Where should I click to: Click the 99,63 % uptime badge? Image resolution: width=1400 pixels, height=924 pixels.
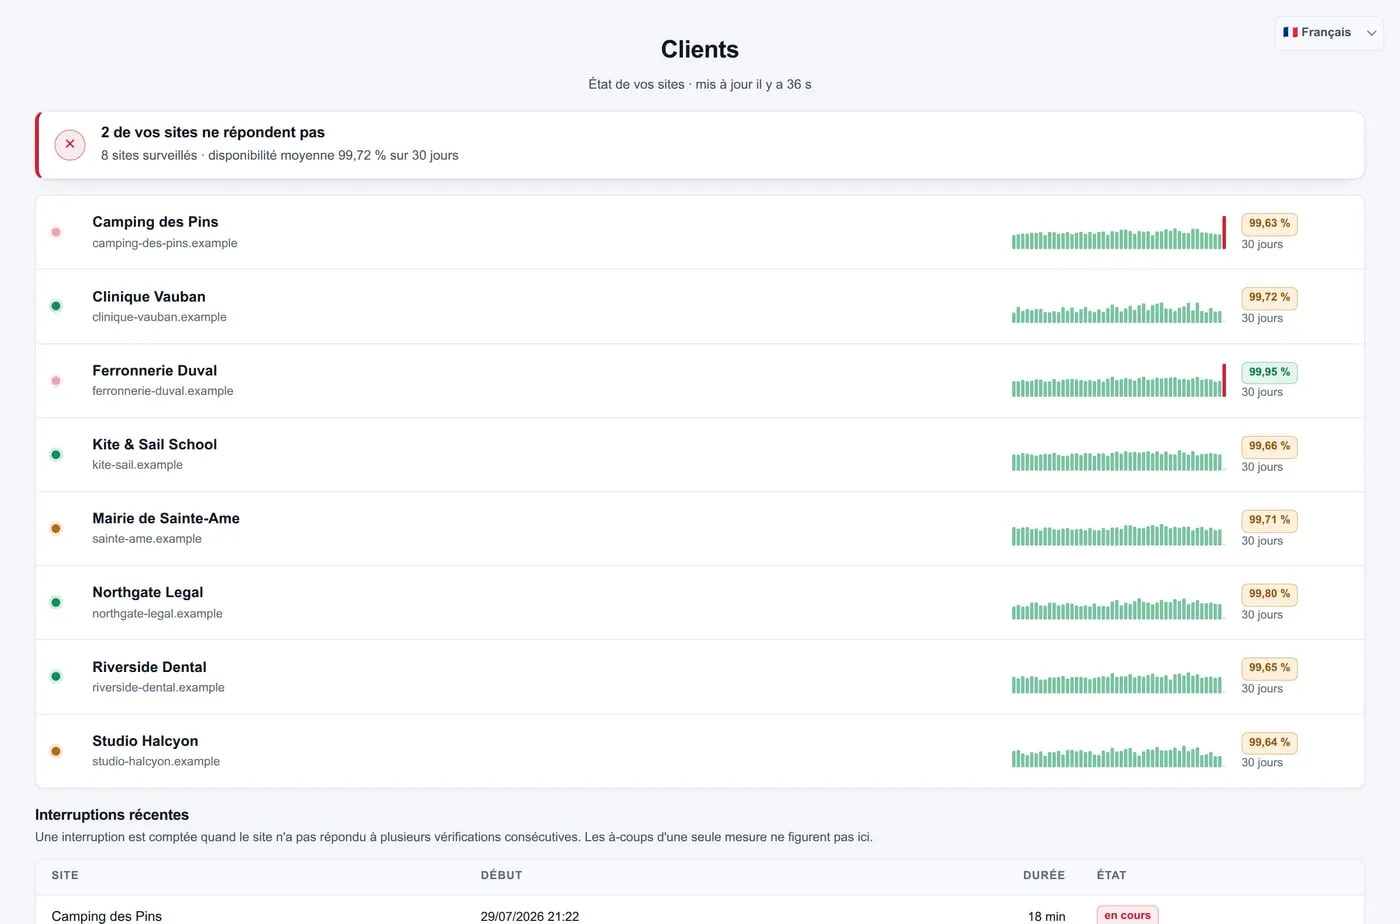(1269, 223)
